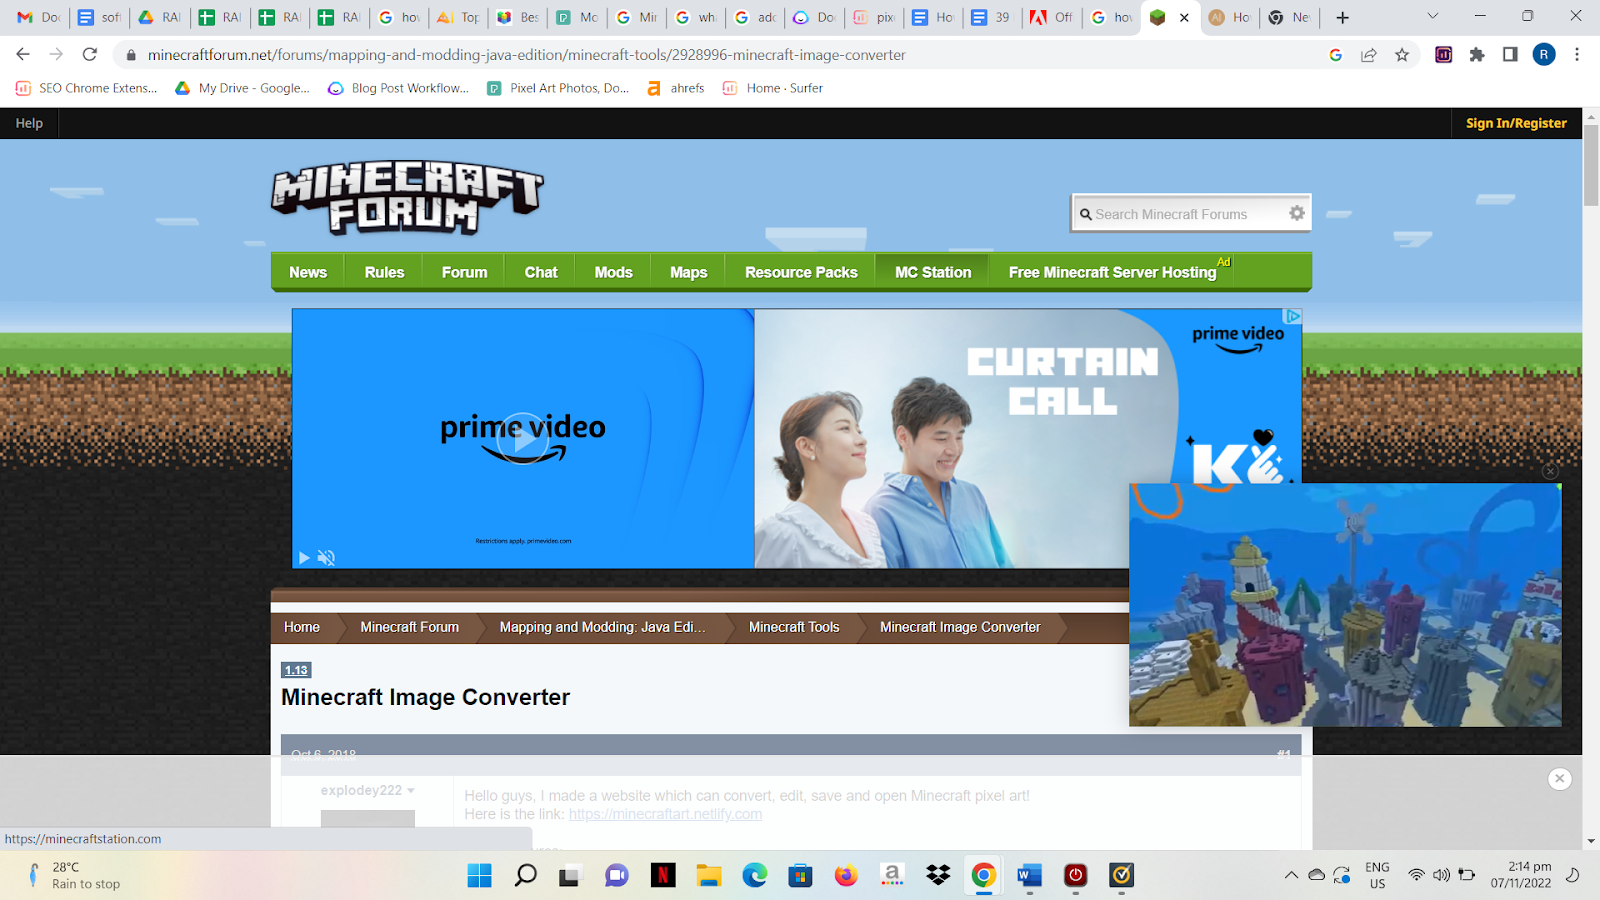Image resolution: width=1600 pixels, height=900 pixels.
Task: Expand the explodey222 user dropdown
Action: pyautogui.click(x=411, y=791)
